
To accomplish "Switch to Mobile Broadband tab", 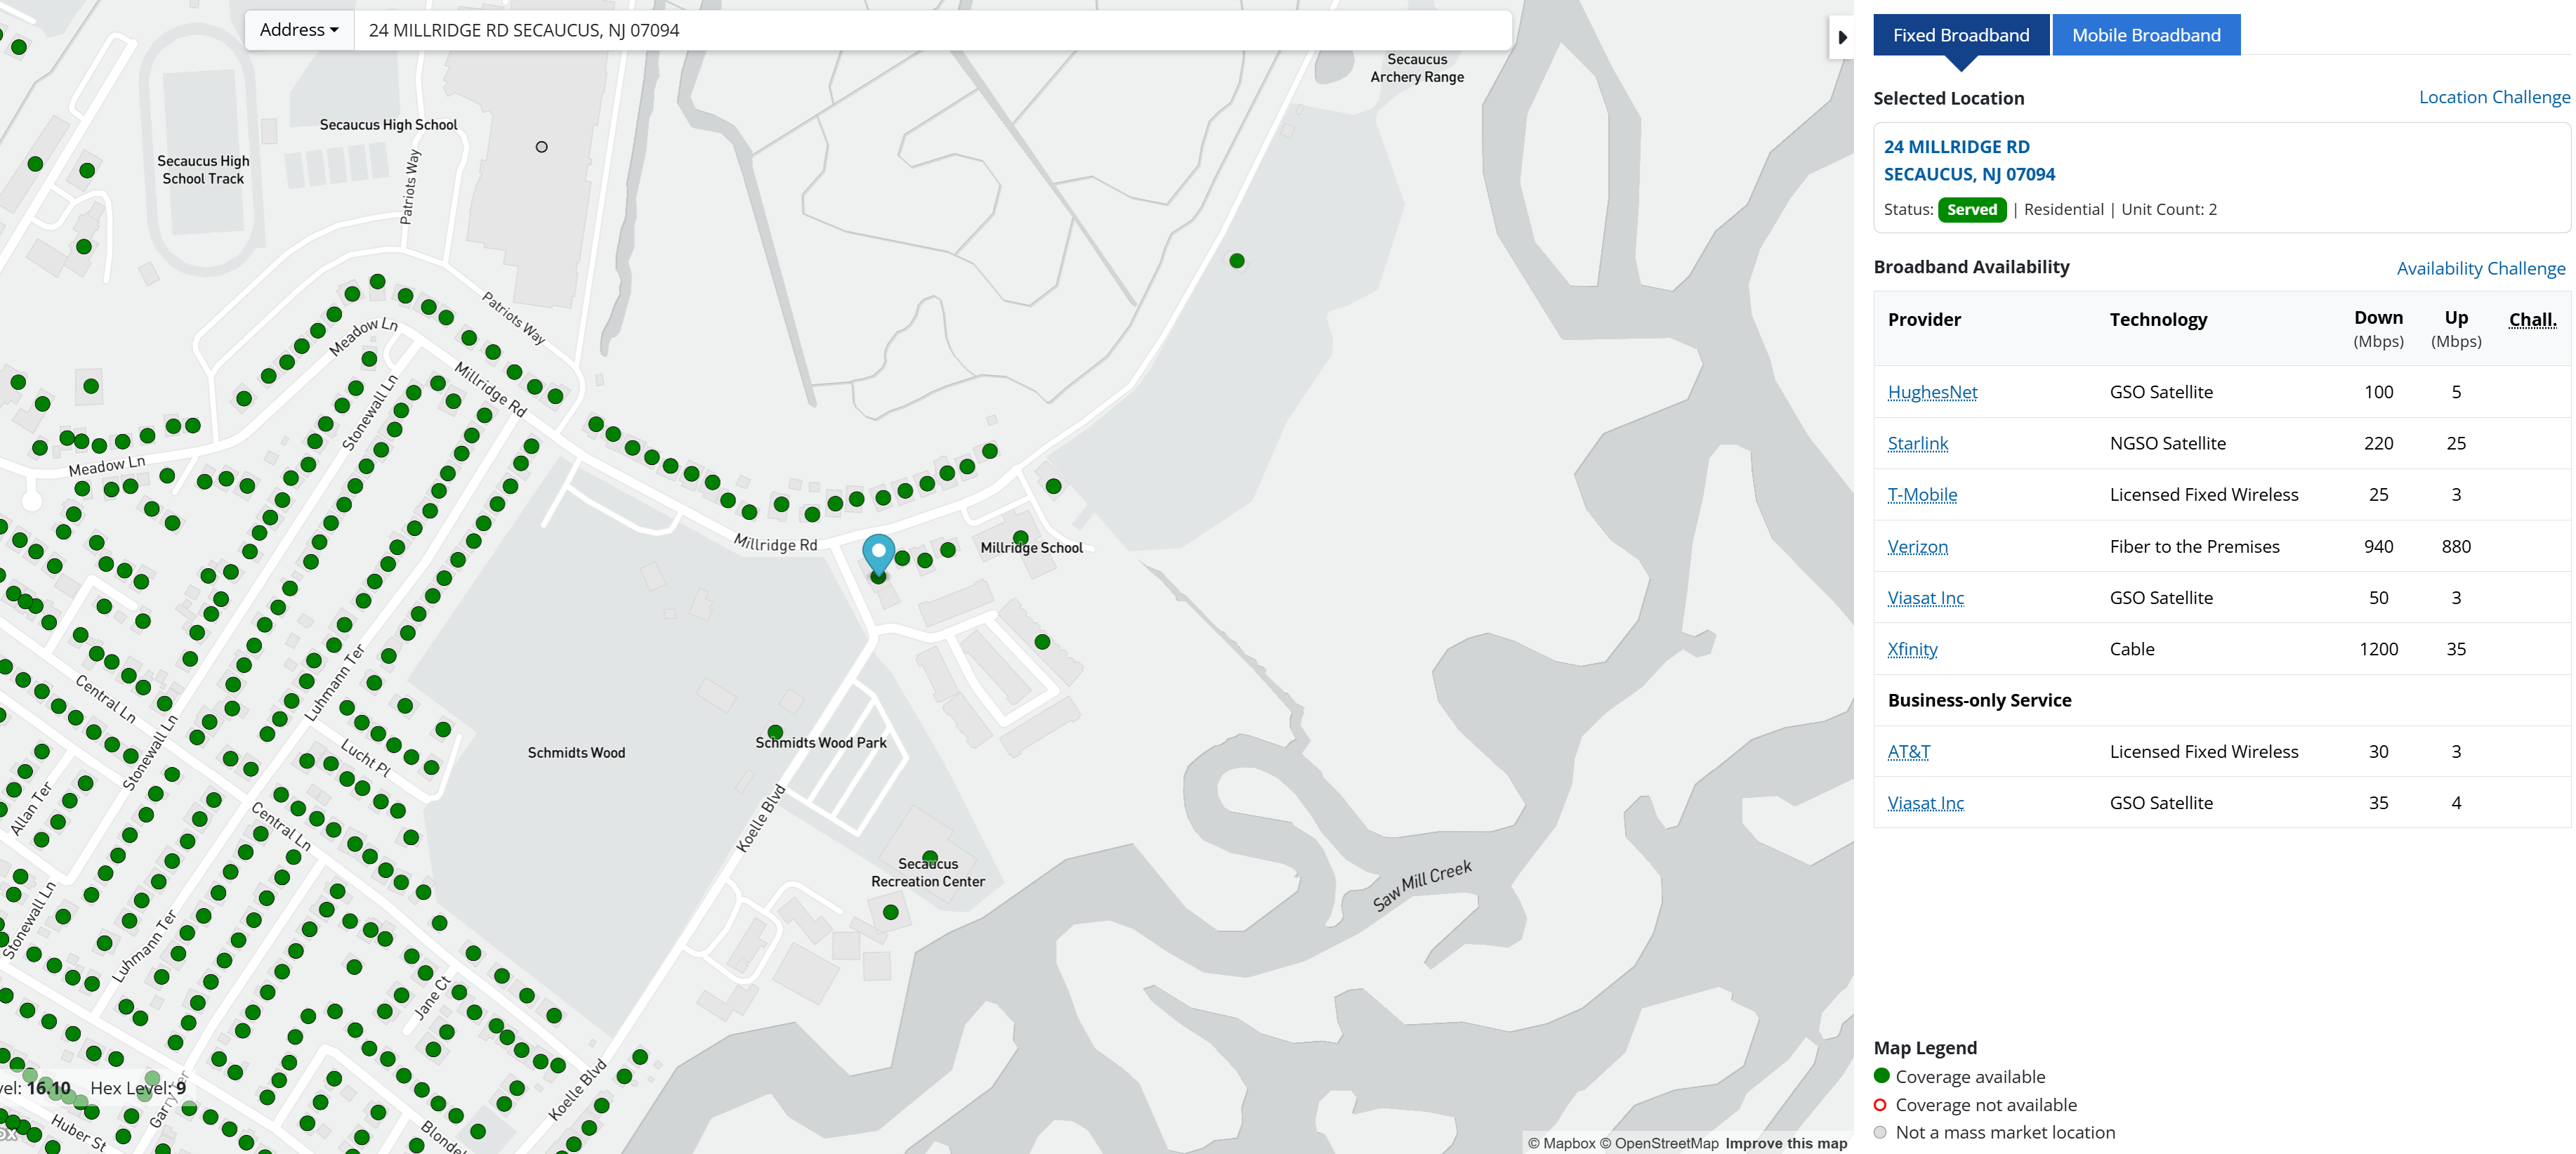I will [2145, 35].
